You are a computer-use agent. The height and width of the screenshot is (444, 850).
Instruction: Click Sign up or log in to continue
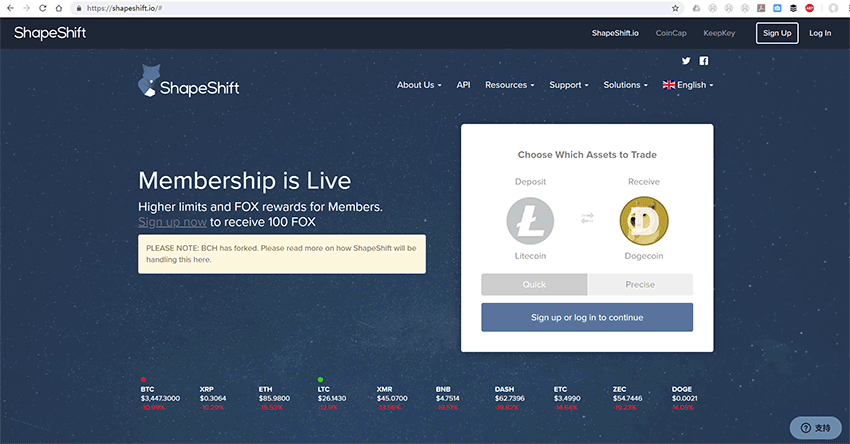587,317
